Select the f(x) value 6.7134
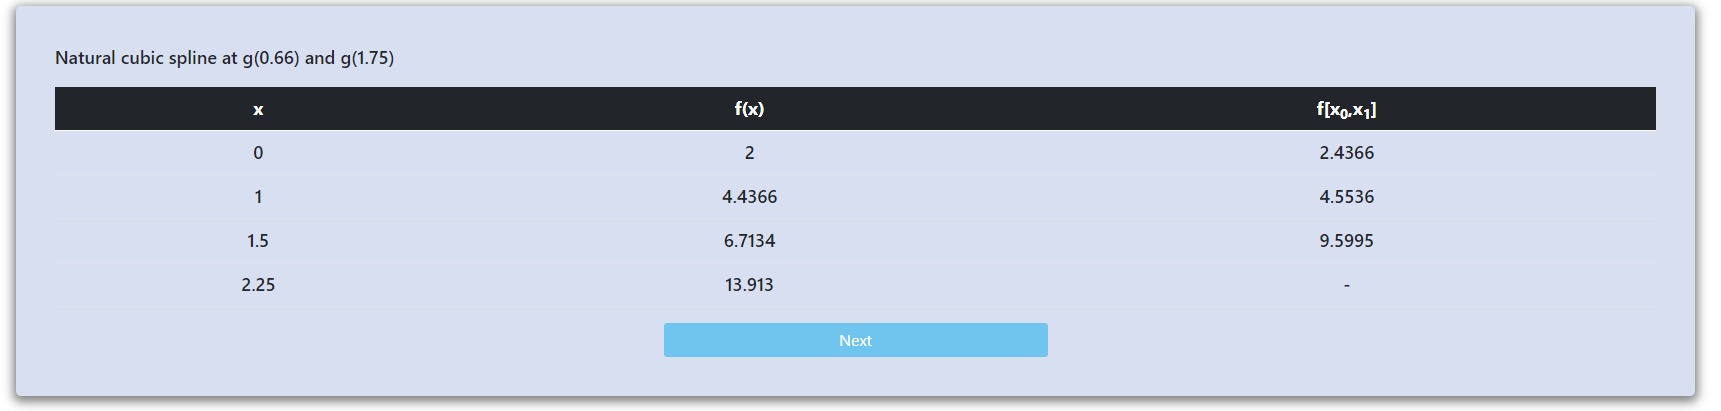The height and width of the screenshot is (411, 1721). [749, 241]
